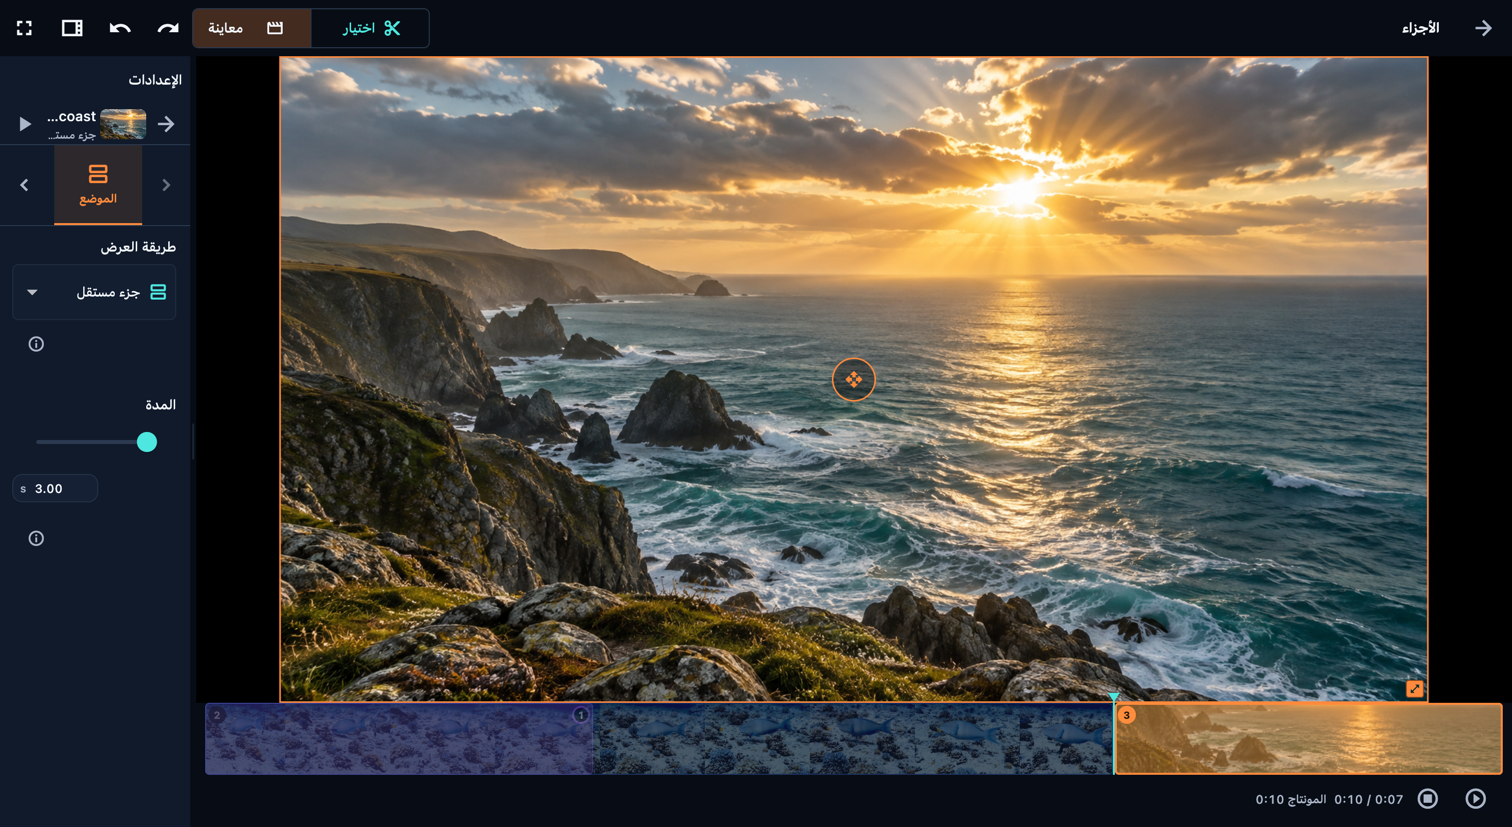Stop playback with the stop button
Screen dimensions: 1512x827
[x=1428, y=798]
